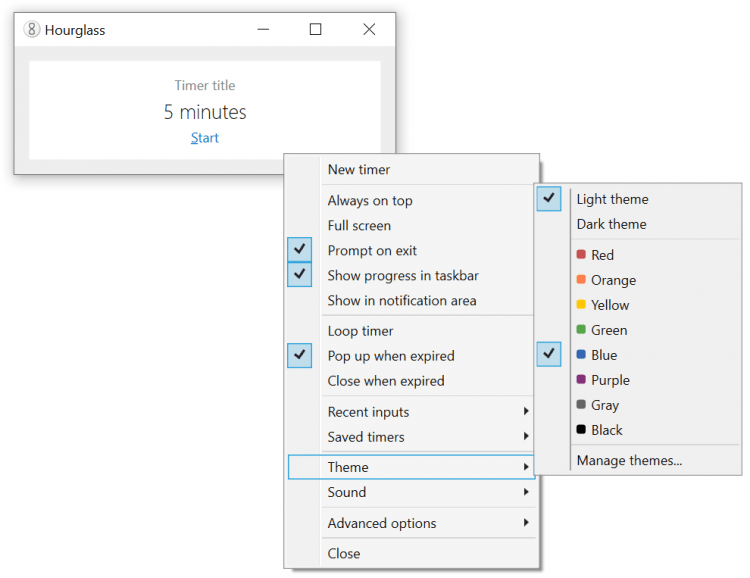
Task: Click the 5 minutes timer input field
Action: coord(205,112)
